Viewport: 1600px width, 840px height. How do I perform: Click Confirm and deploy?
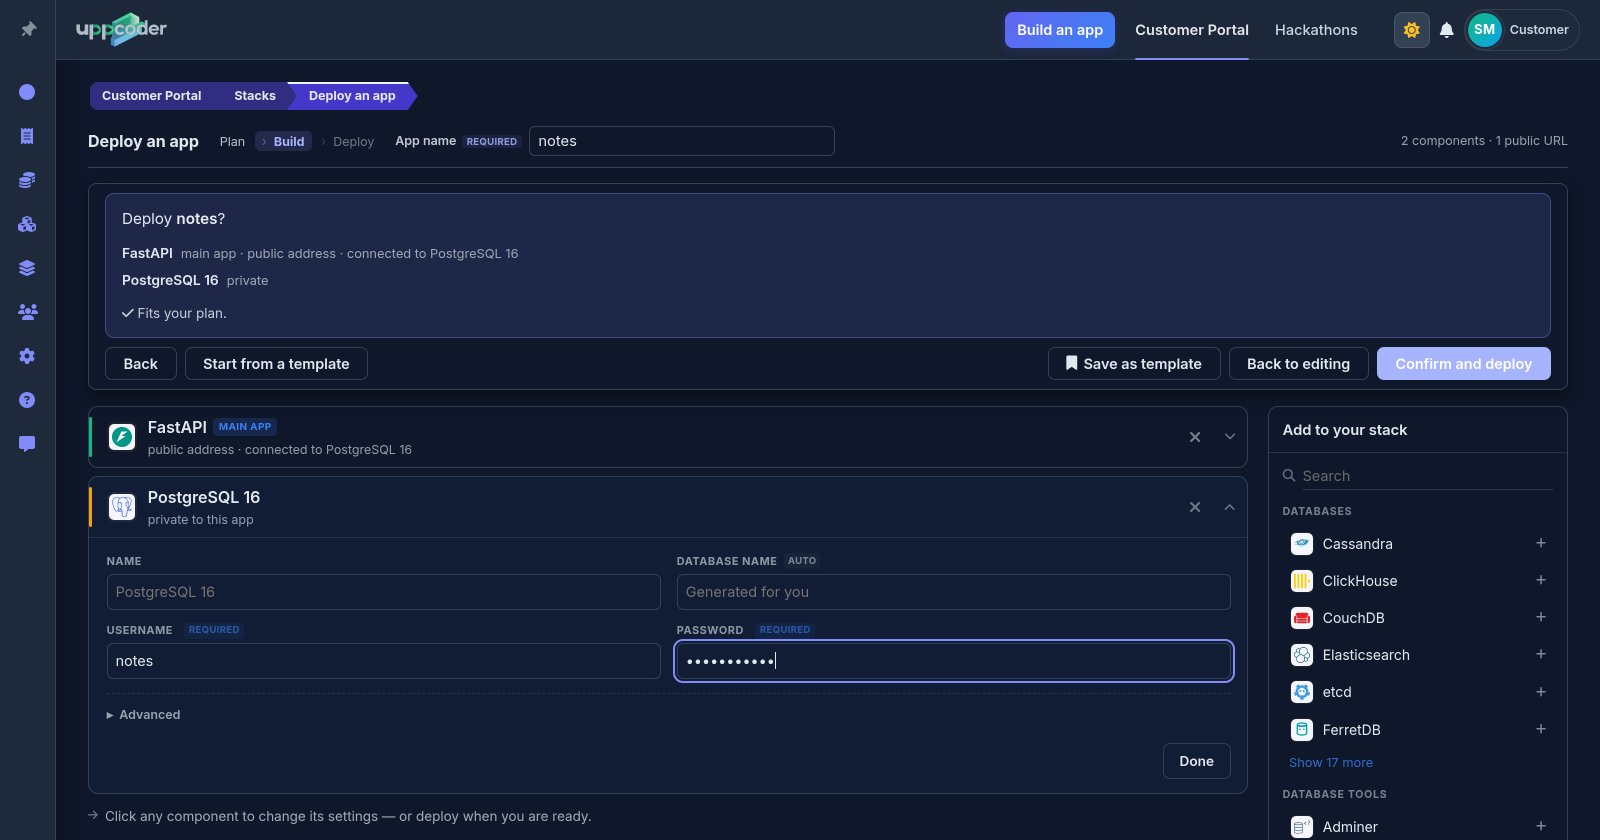coord(1464,364)
